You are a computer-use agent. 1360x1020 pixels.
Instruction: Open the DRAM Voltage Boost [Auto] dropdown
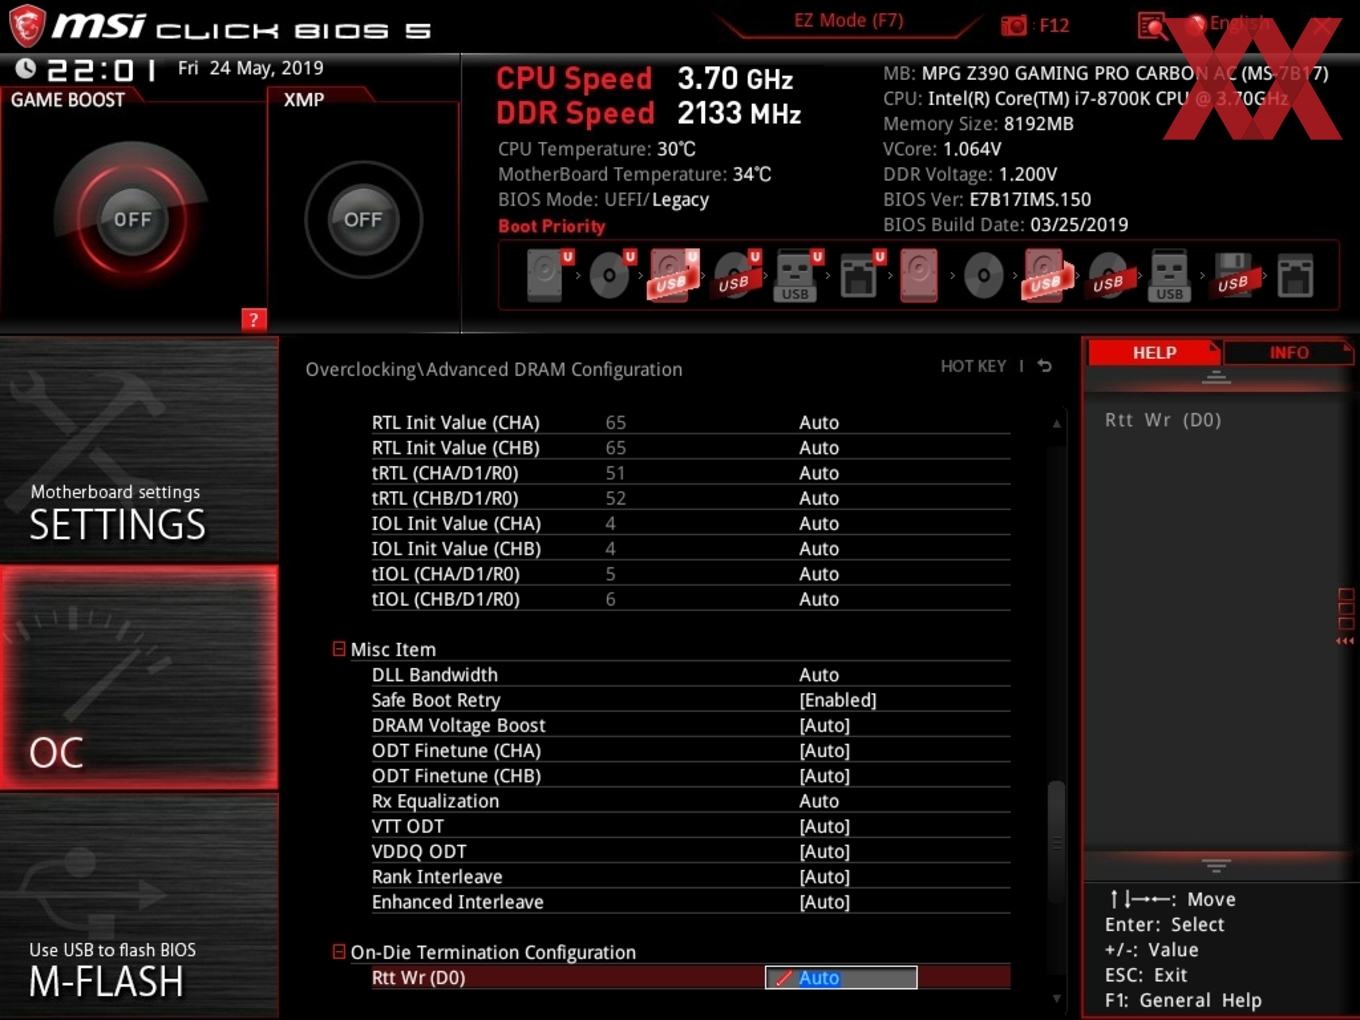825,725
